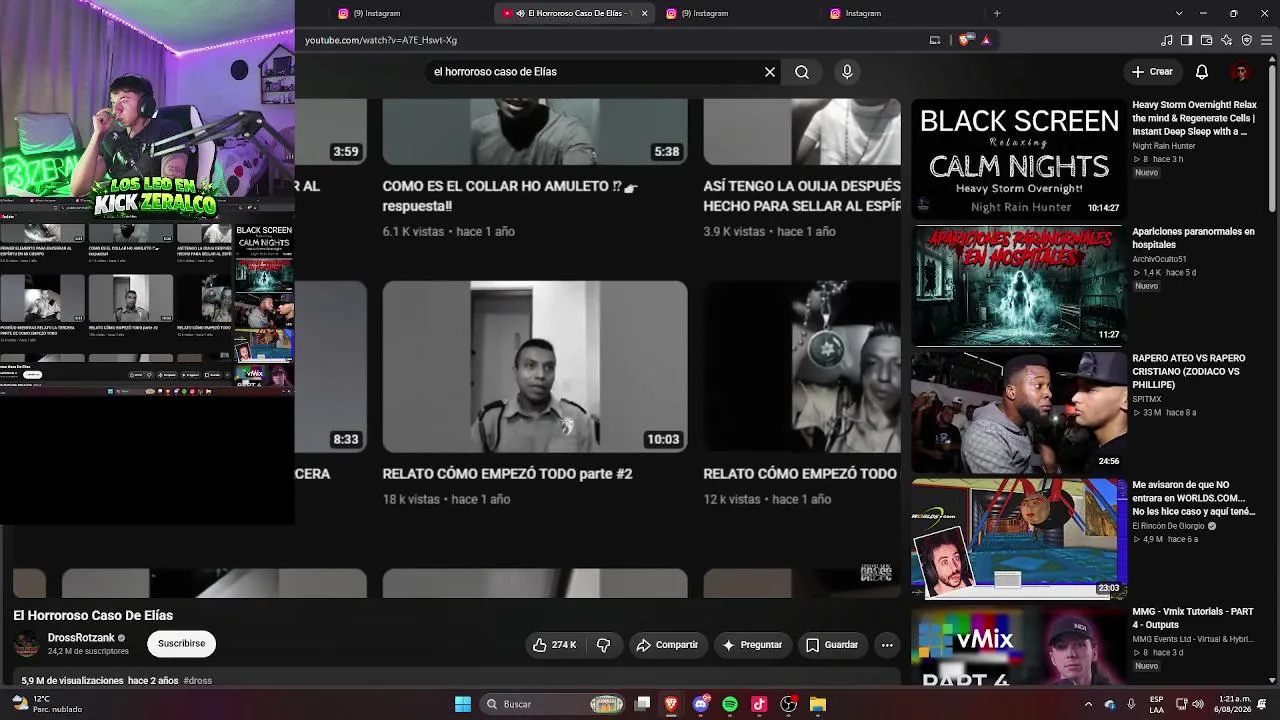Image resolution: width=1280 pixels, height=720 pixels.
Task: Open the Crear dropdown button
Action: pos(1152,72)
